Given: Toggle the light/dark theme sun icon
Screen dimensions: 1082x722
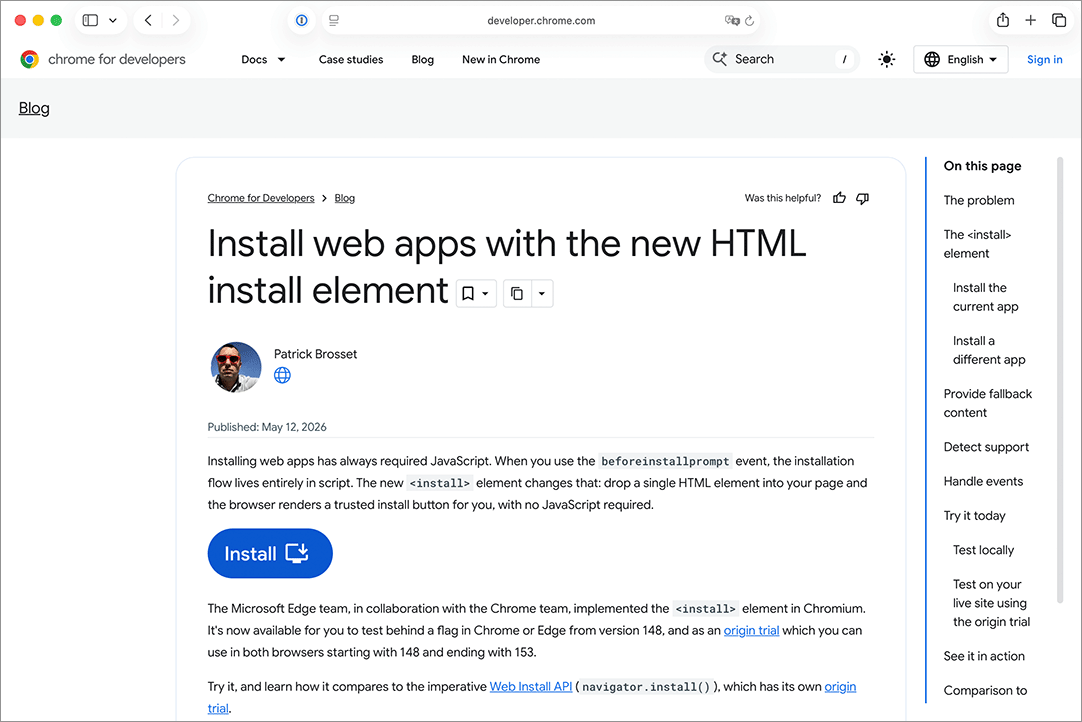Looking at the screenshot, I should coord(887,59).
